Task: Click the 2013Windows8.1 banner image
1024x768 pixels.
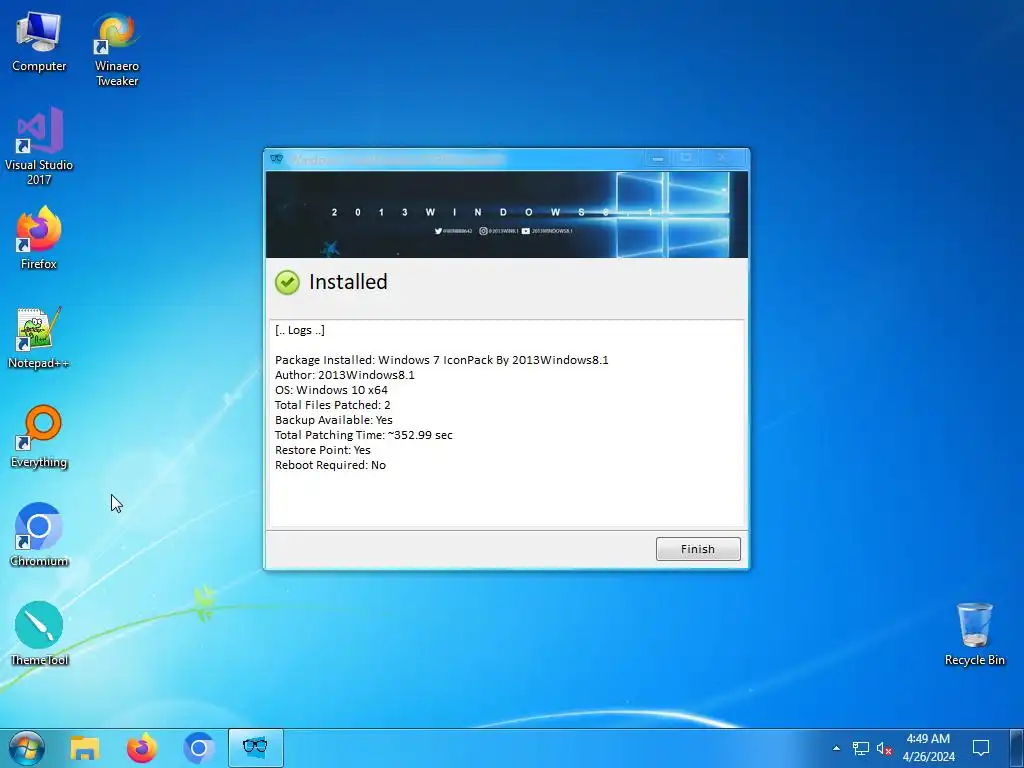Action: (x=507, y=214)
